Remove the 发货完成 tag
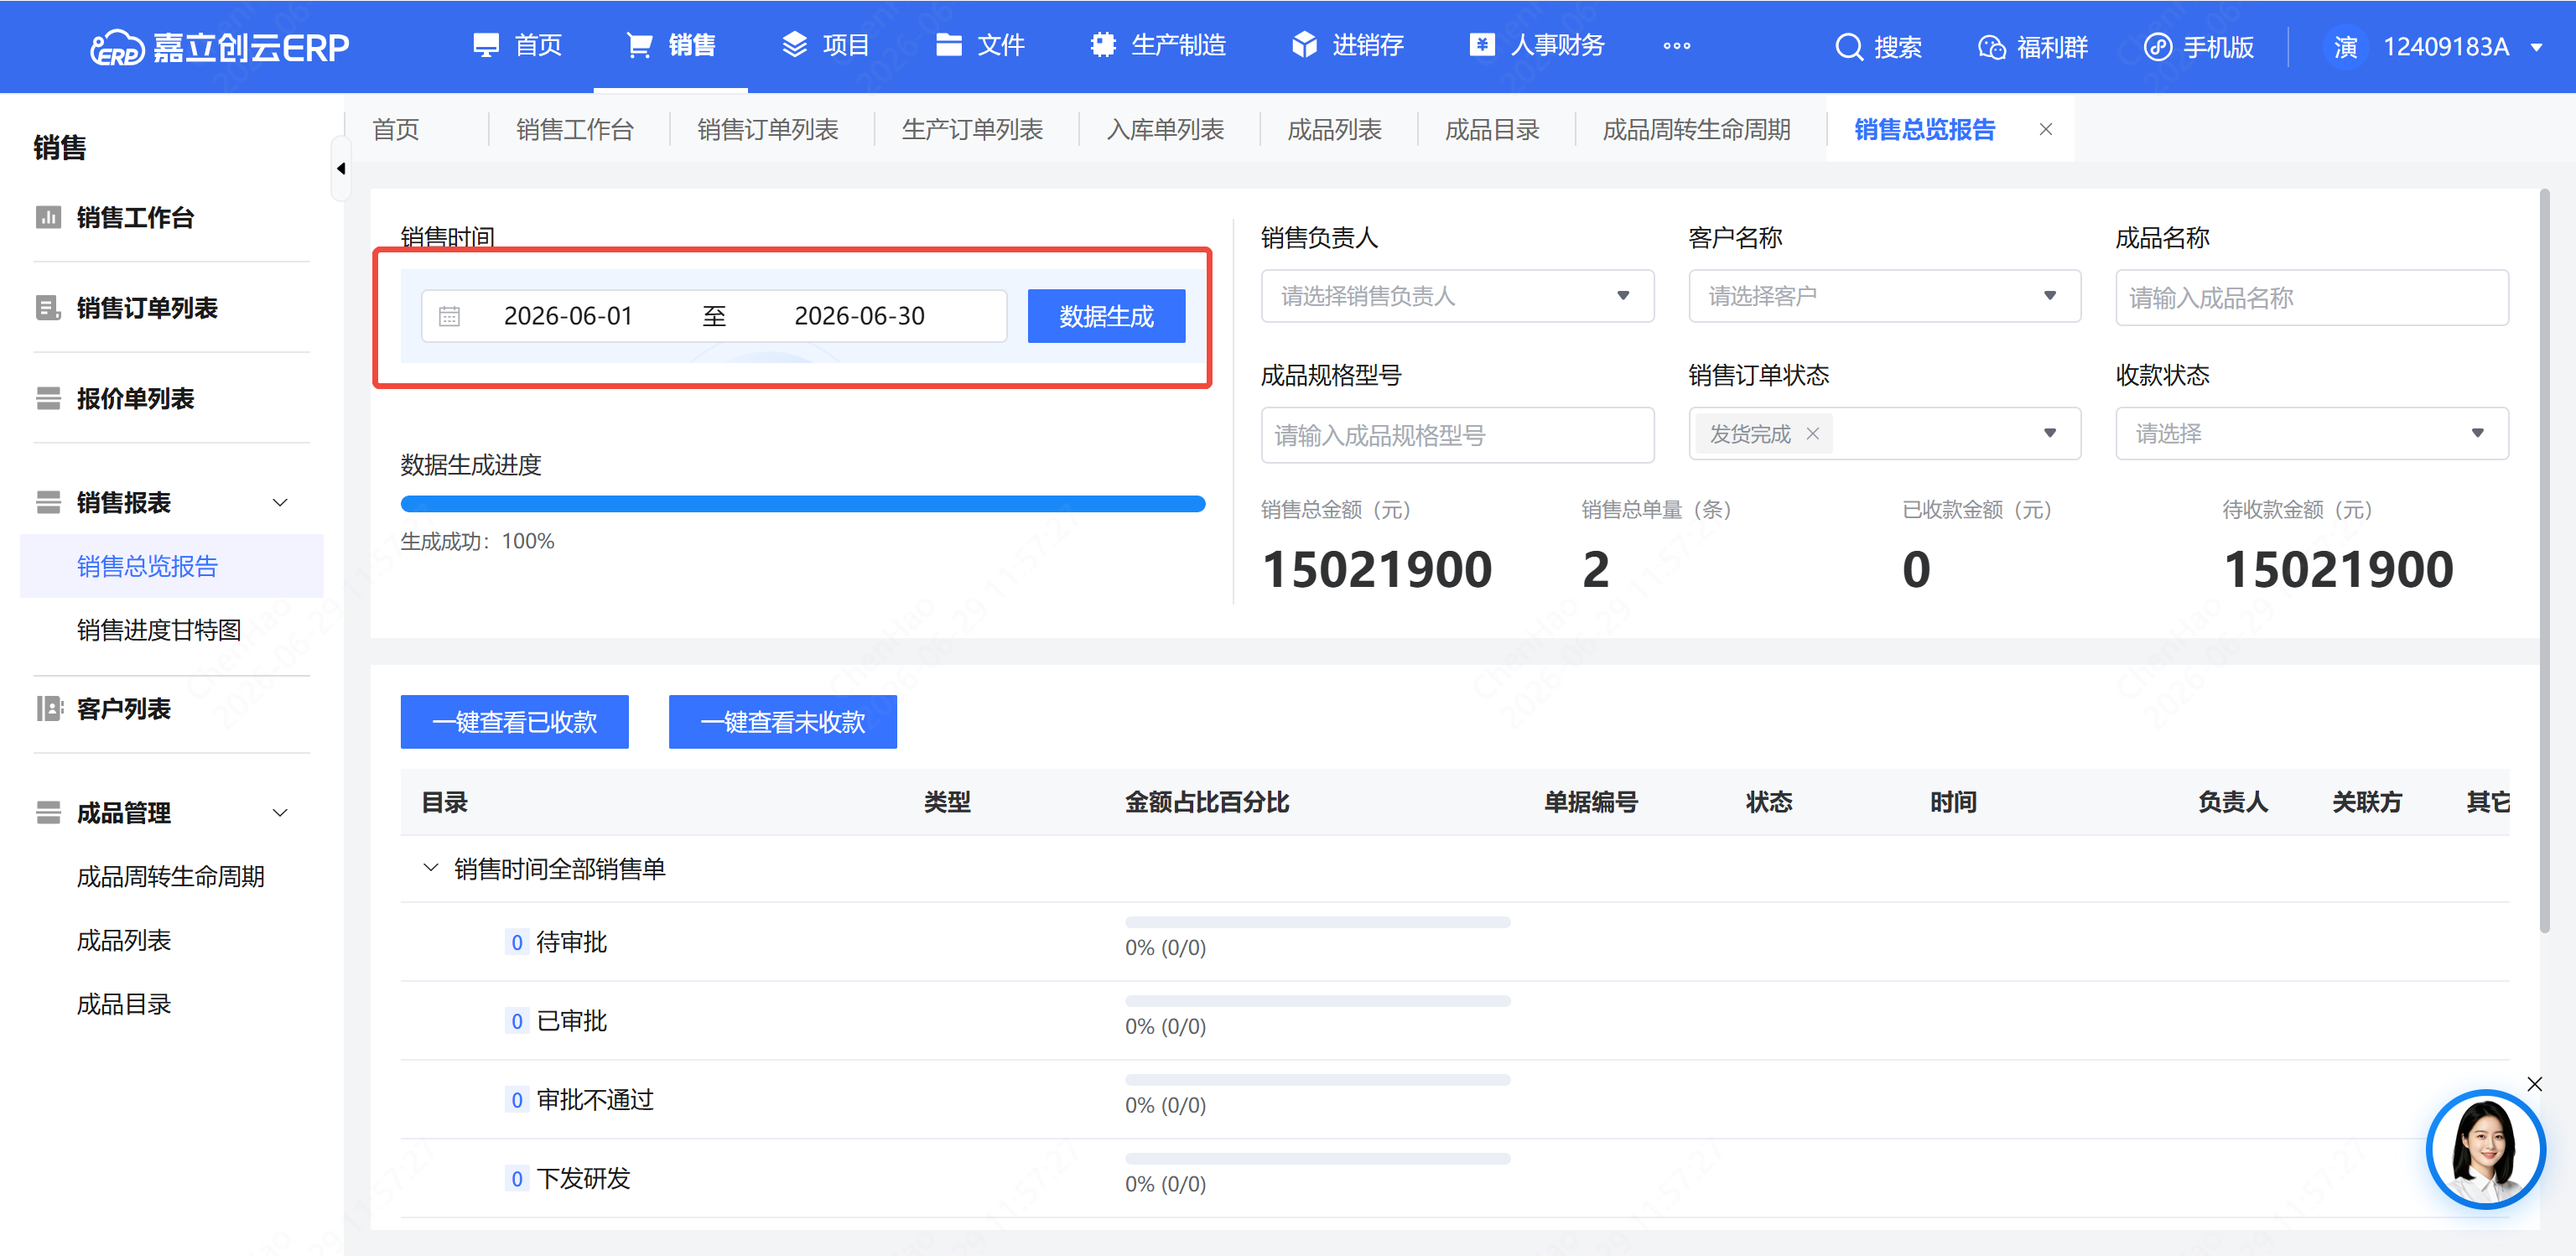Screen dimensions: 2576x1256 pos(1812,433)
